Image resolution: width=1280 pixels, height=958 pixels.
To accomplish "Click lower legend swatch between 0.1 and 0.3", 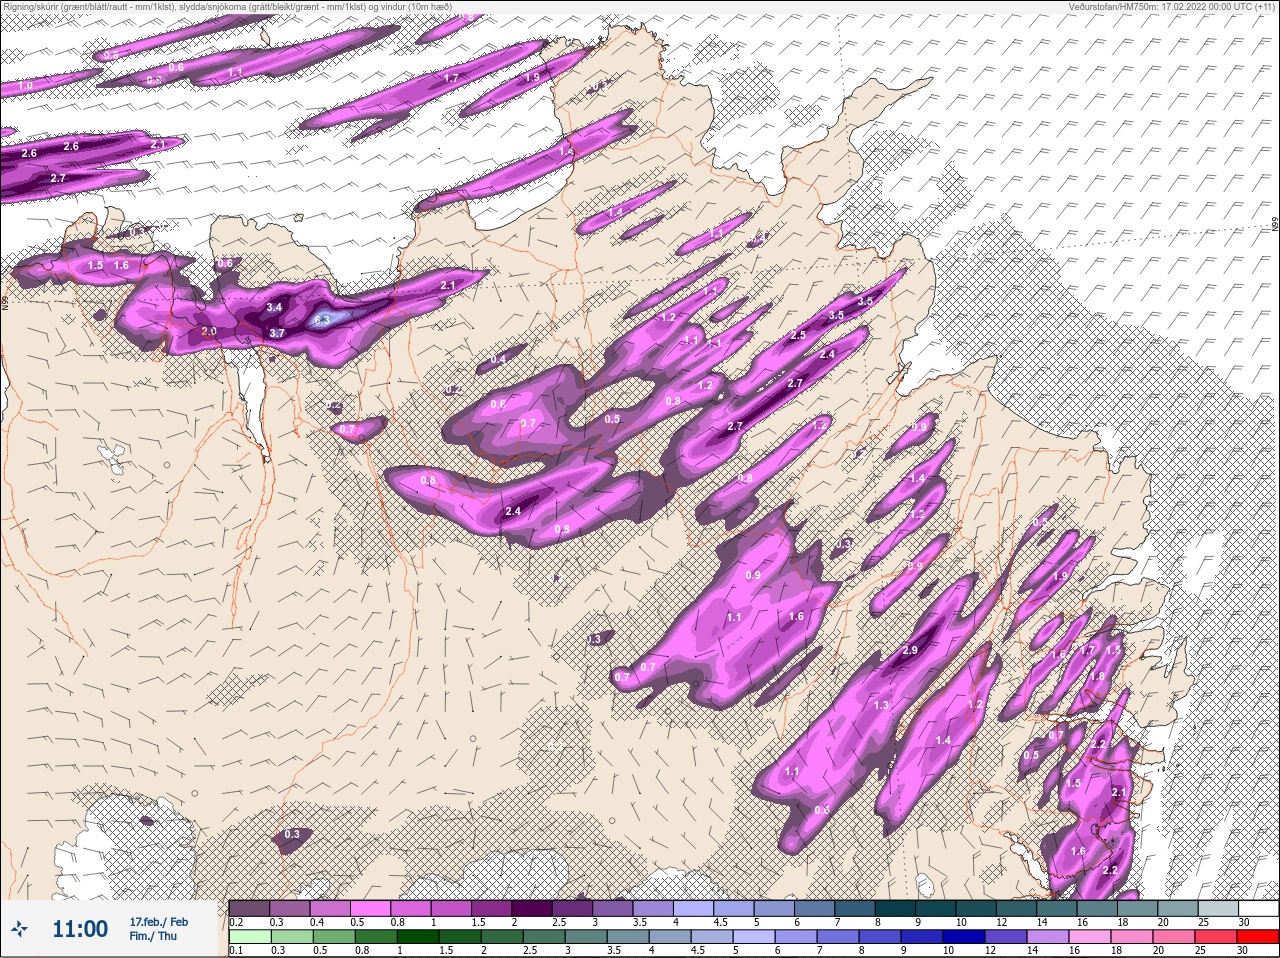I will coord(249,937).
